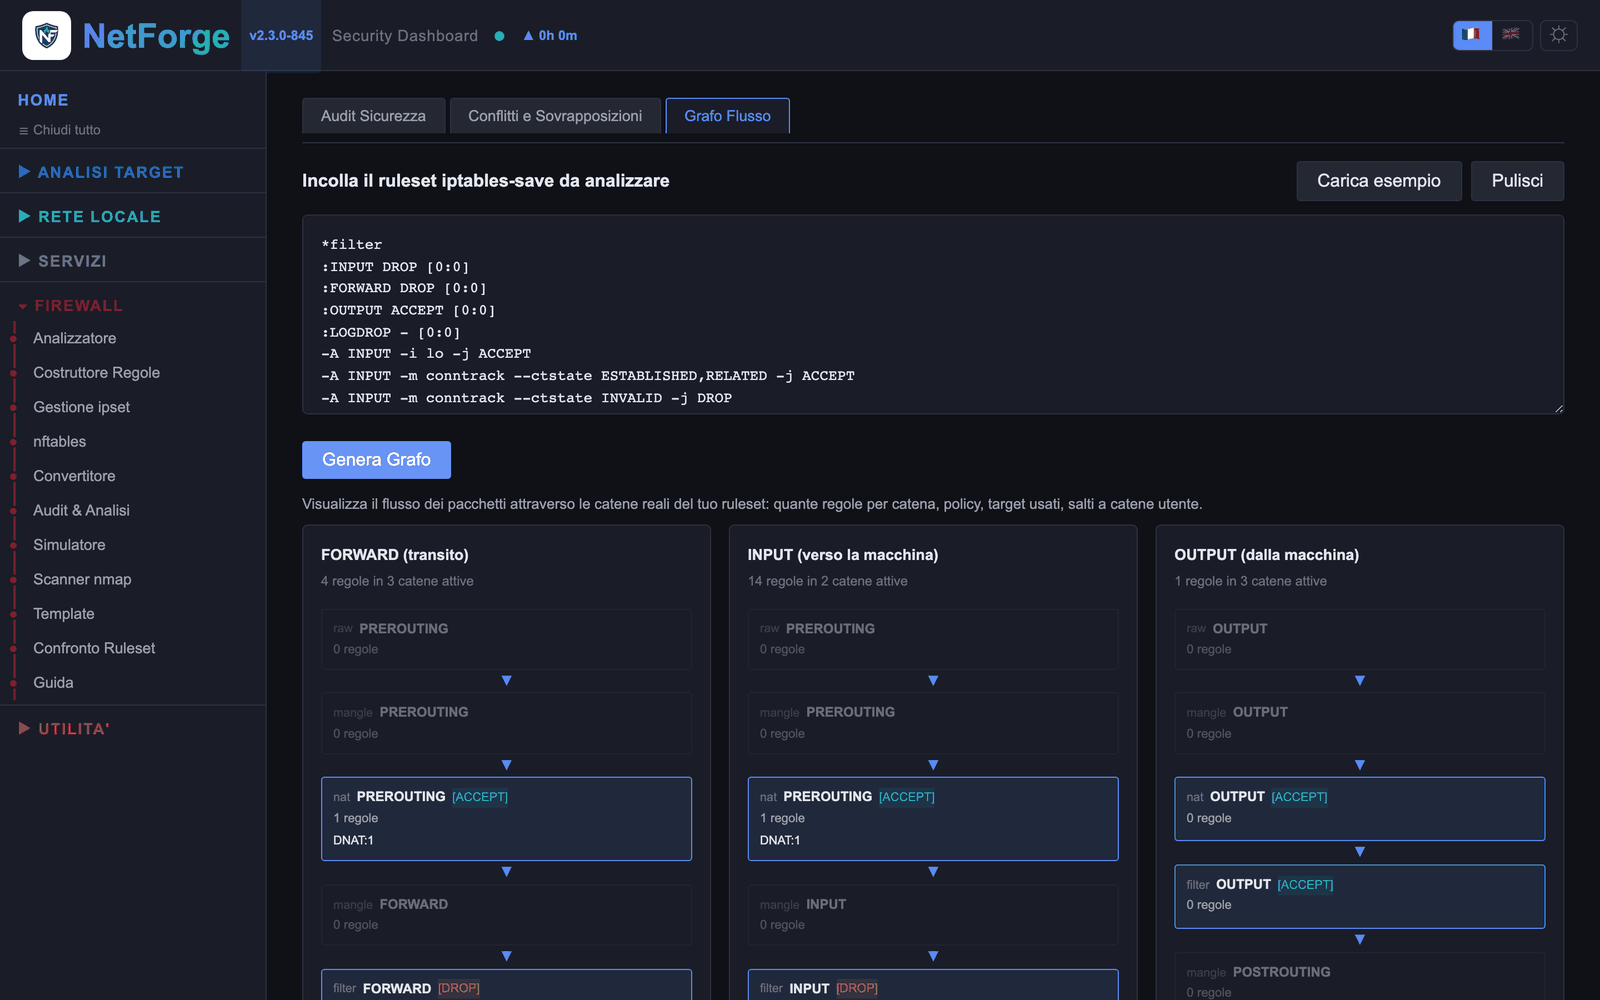Click raw PREROUTING node in FORWARD column
The height and width of the screenshot is (1000, 1600).
506,639
